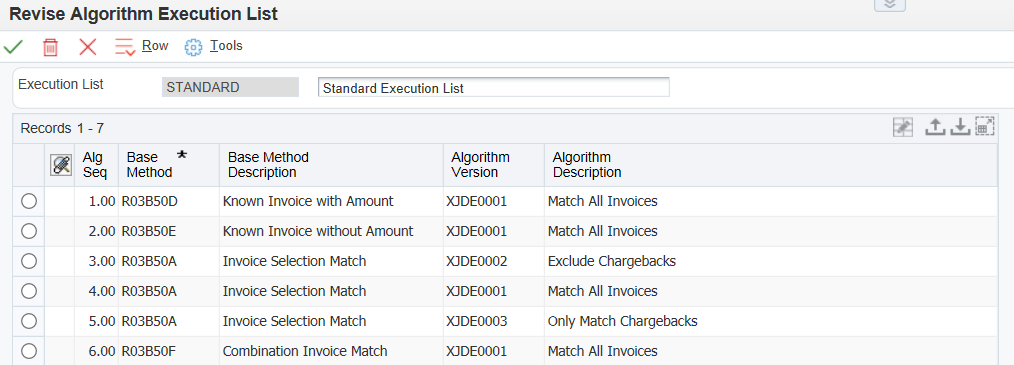
Task: Click the Known Invoice with Amount cell
Action: (331, 201)
